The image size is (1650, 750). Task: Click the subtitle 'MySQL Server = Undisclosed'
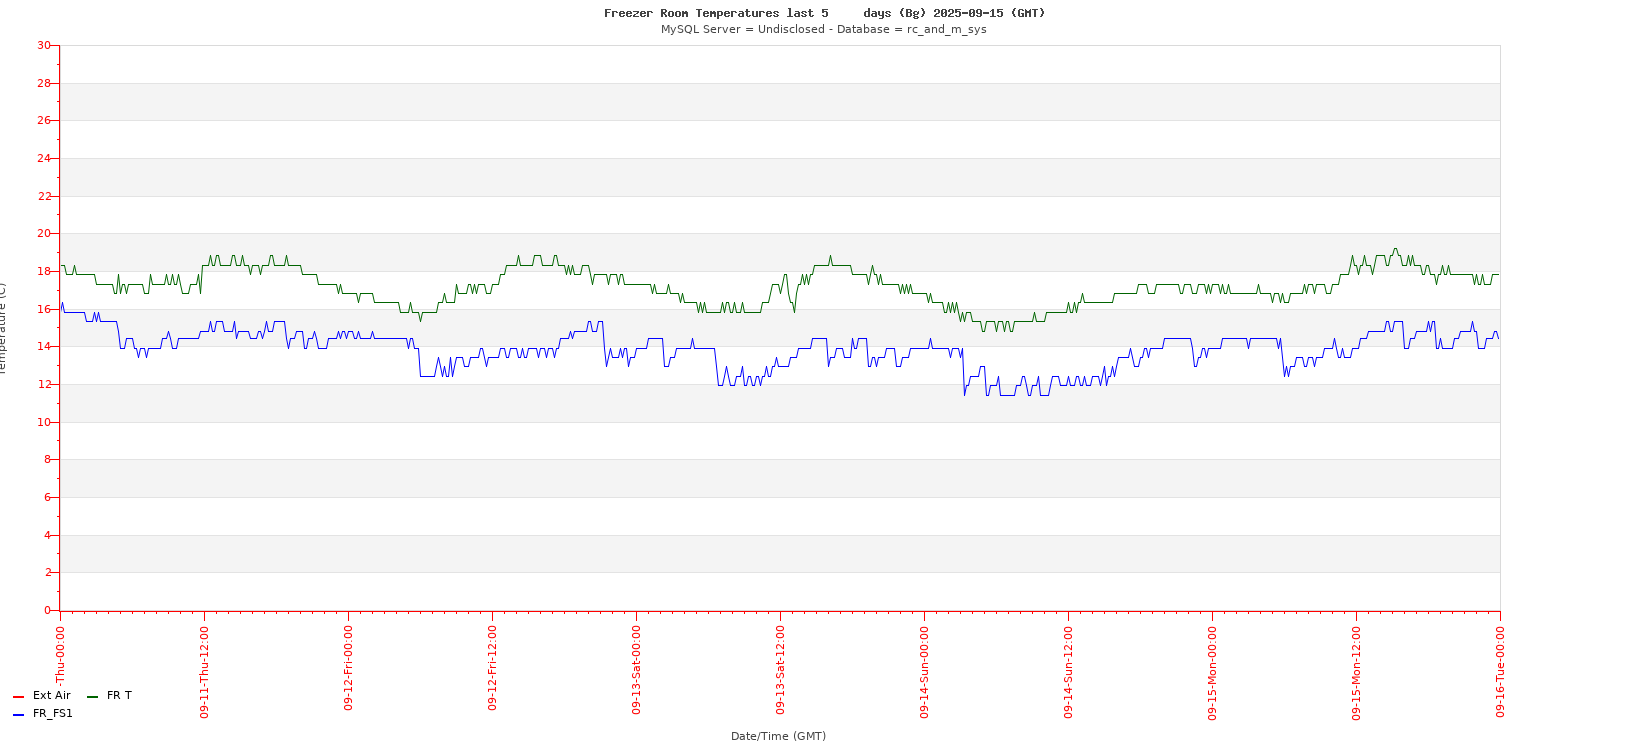(743, 29)
